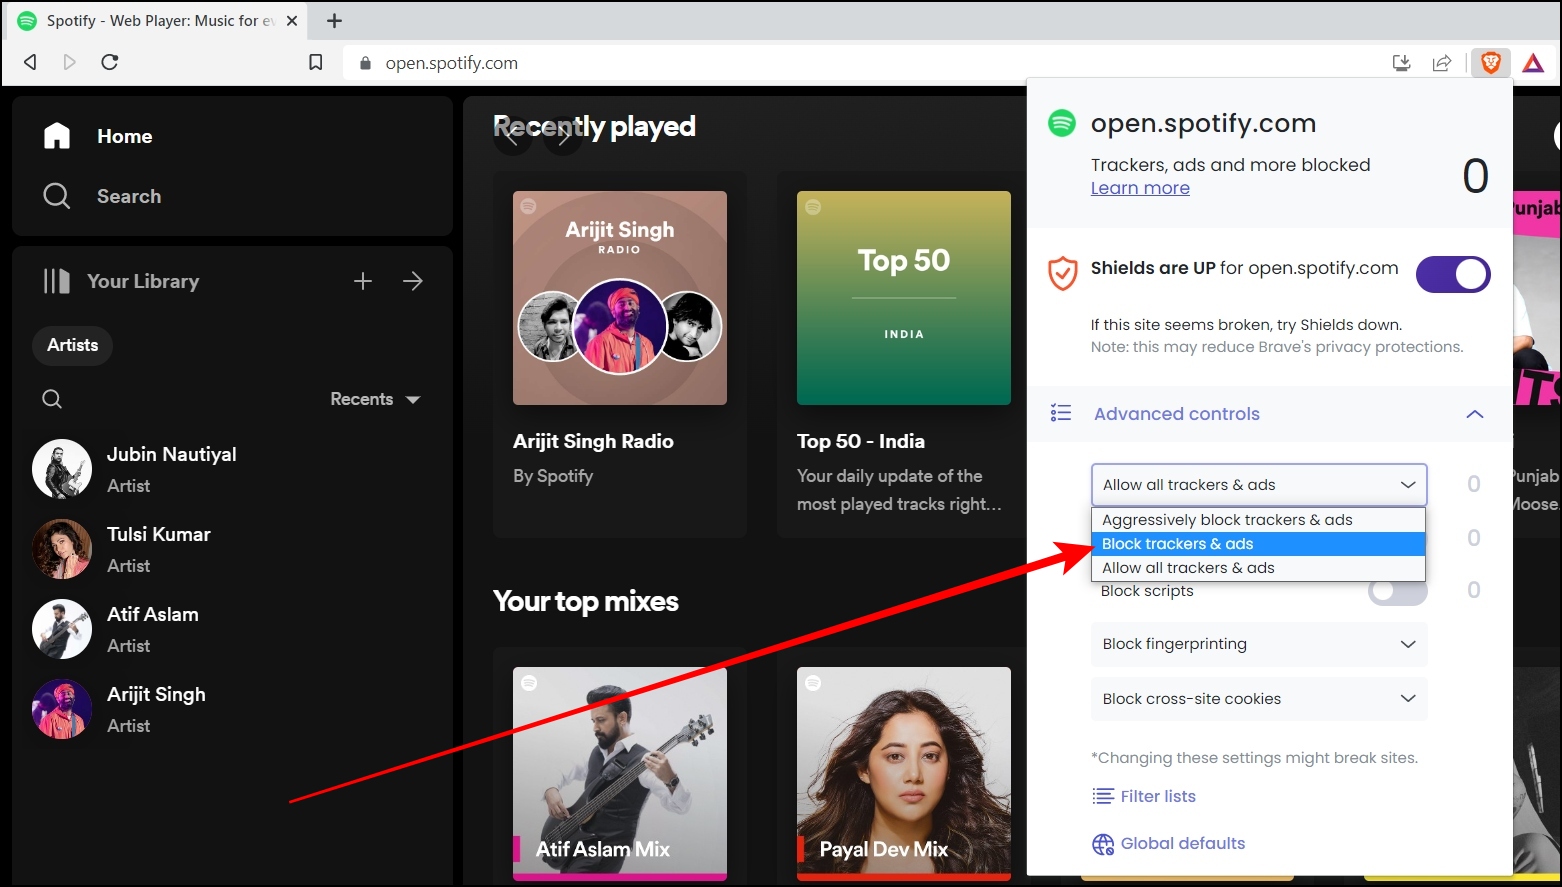The height and width of the screenshot is (887, 1562).
Task: Click the Your Library stack icon
Action: [57, 281]
